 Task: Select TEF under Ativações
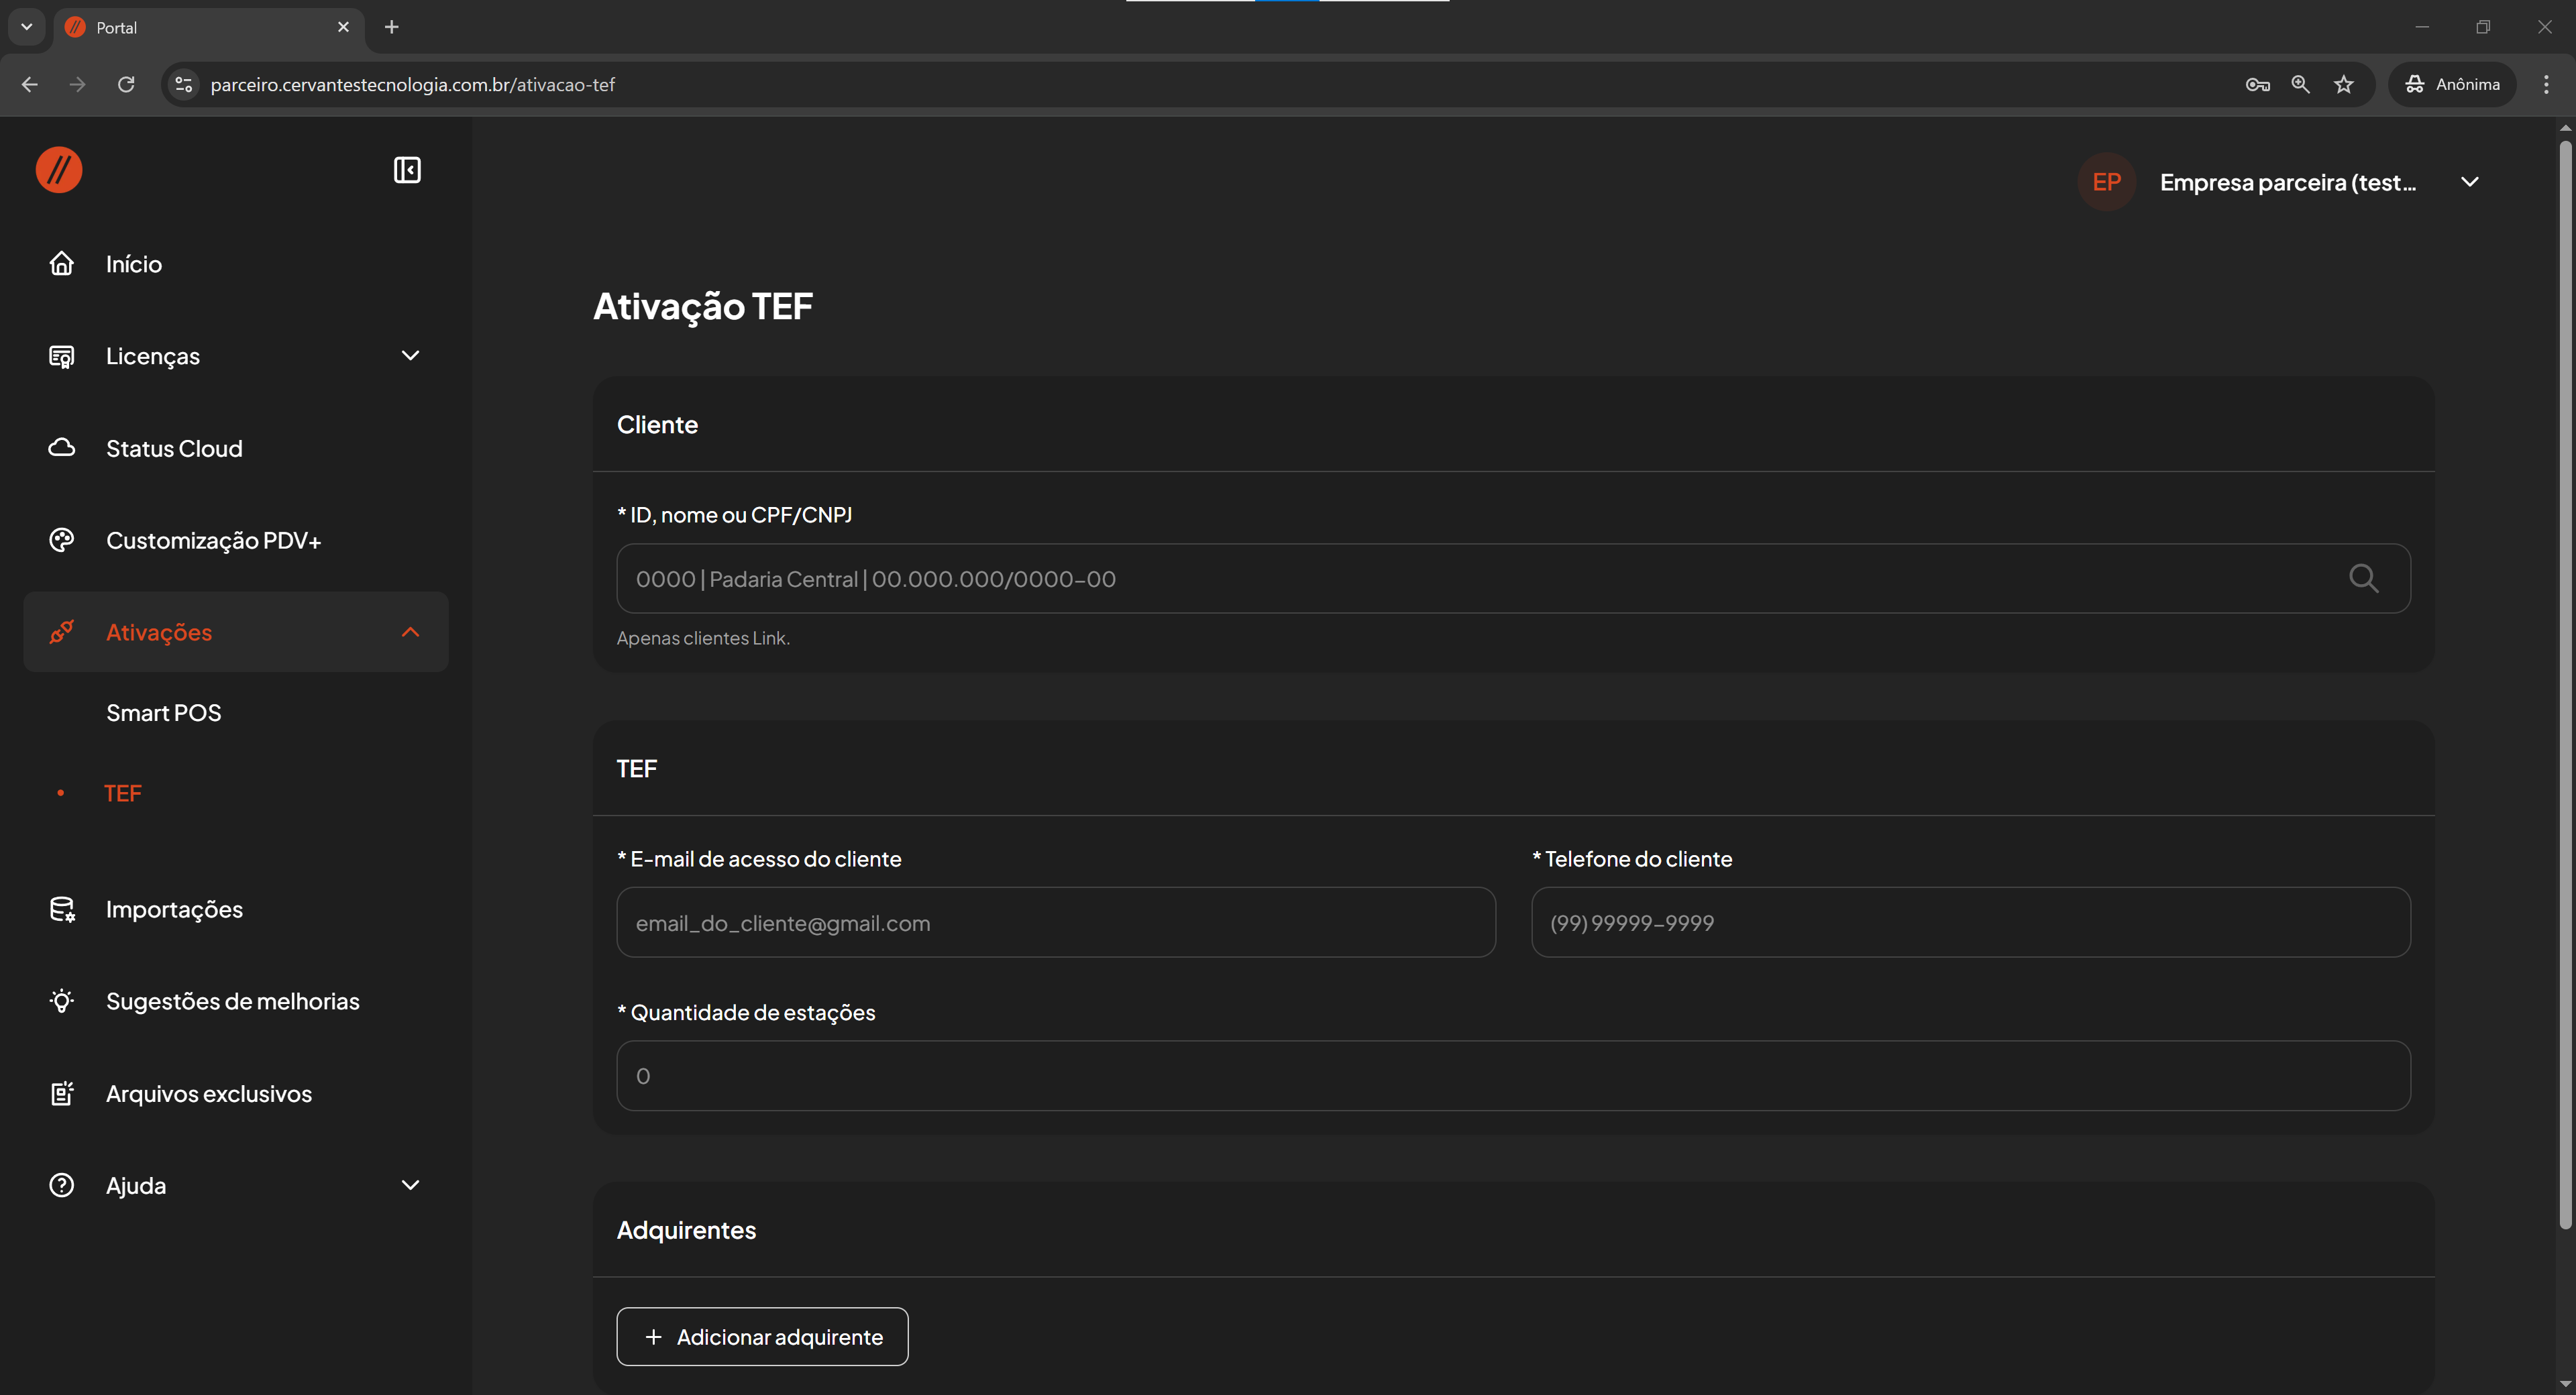coord(123,793)
